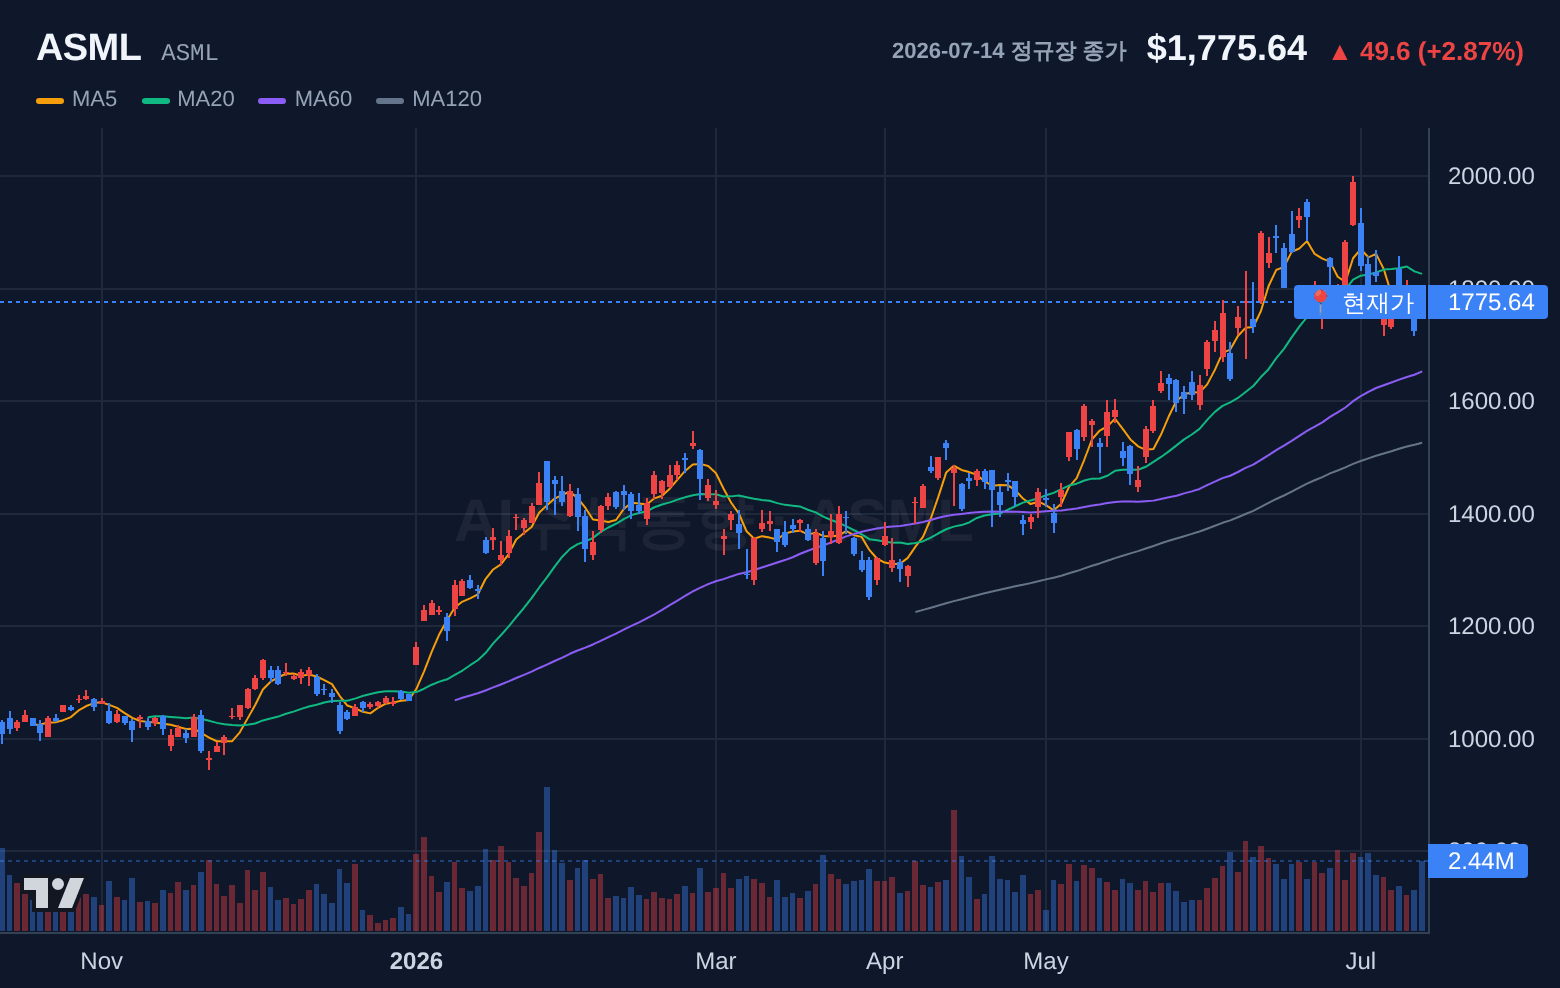Click the 1775.64 price axis label

1488,302
